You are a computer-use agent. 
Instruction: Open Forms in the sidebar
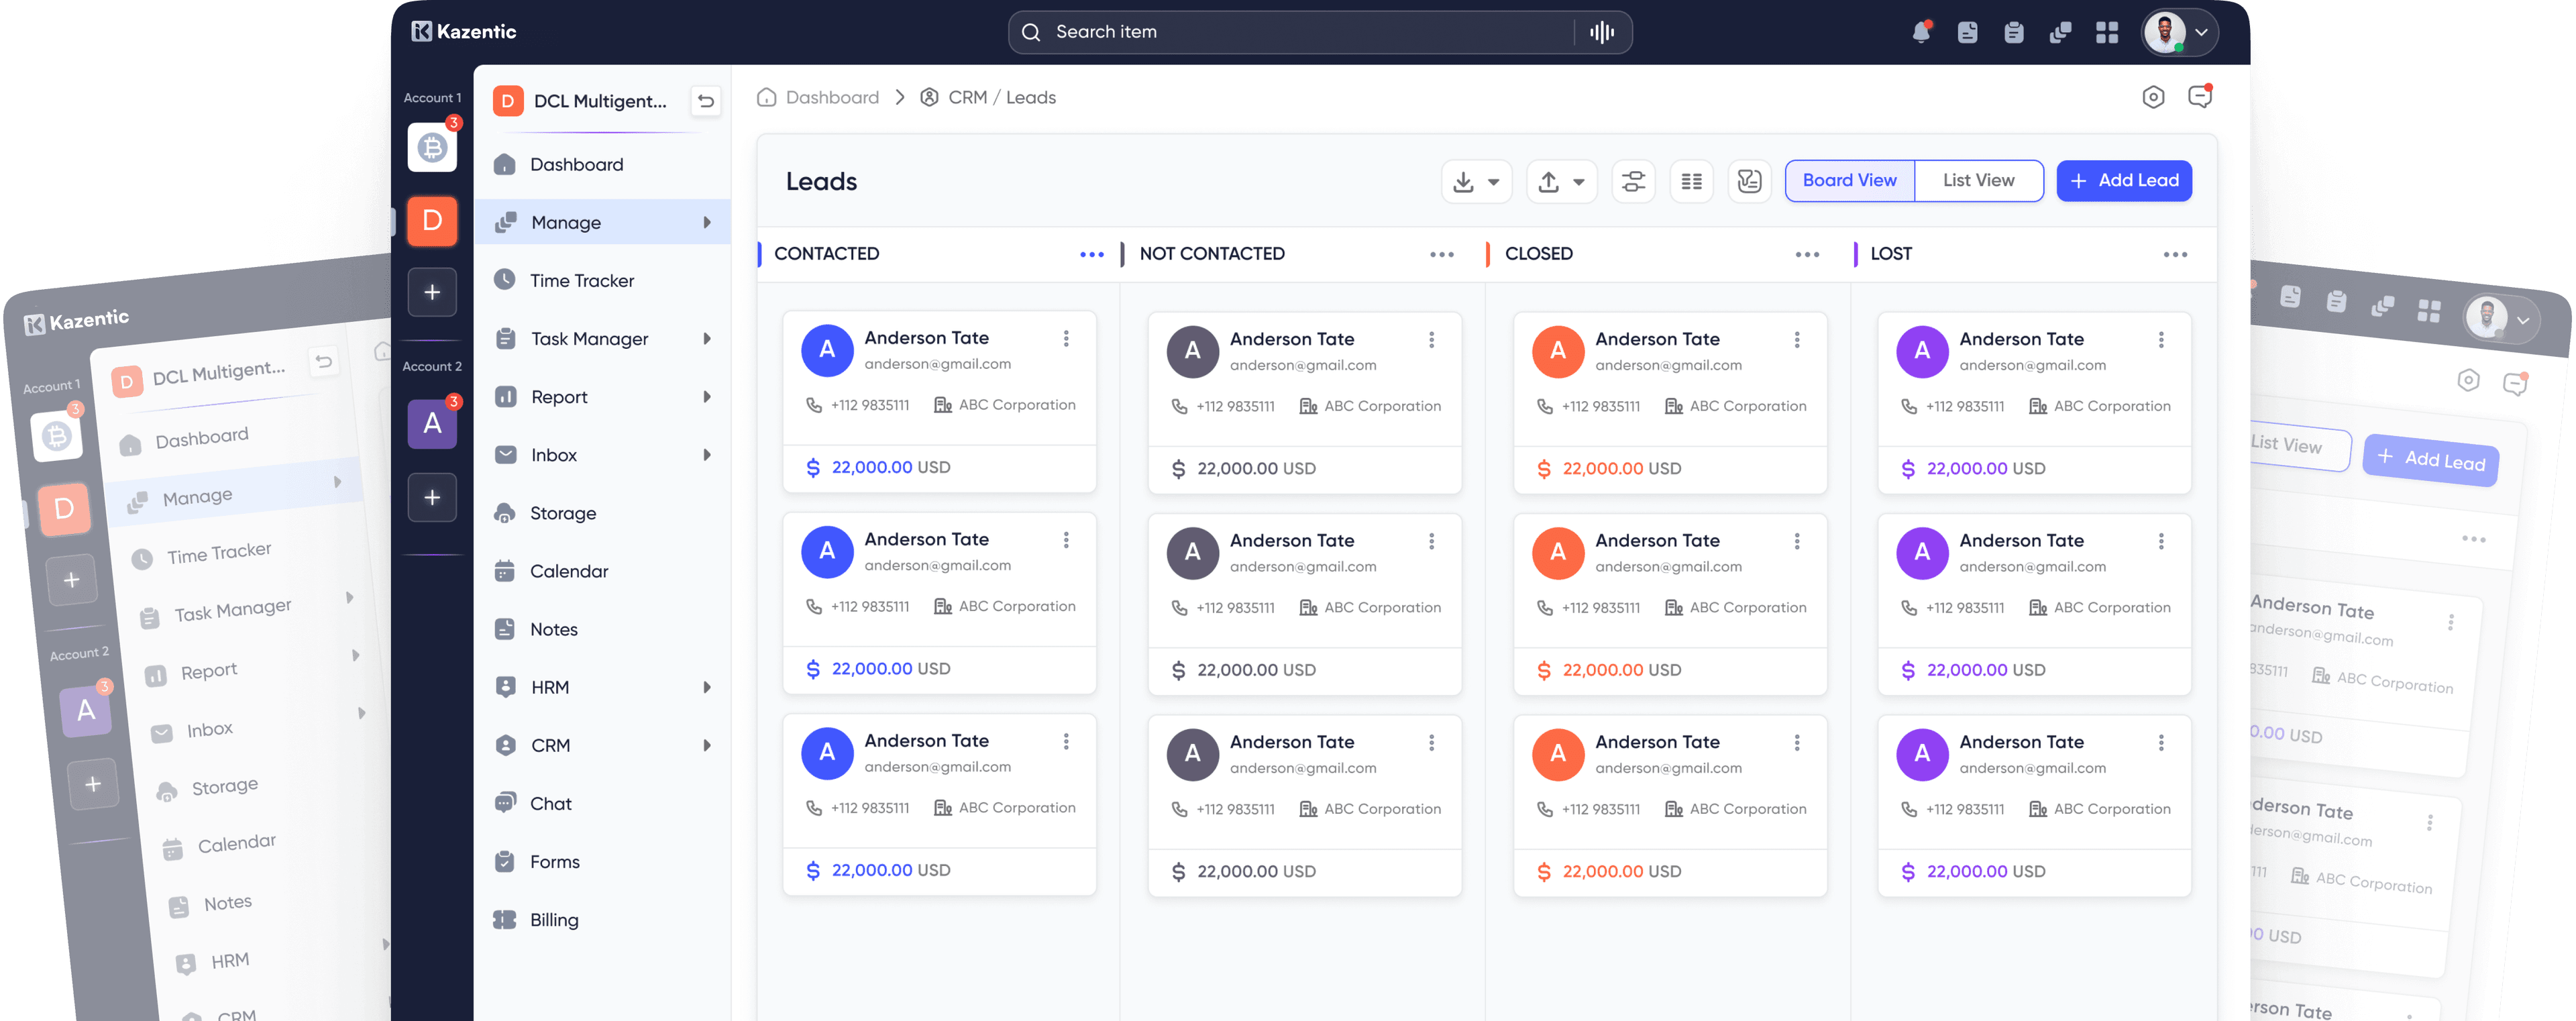[602, 861]
